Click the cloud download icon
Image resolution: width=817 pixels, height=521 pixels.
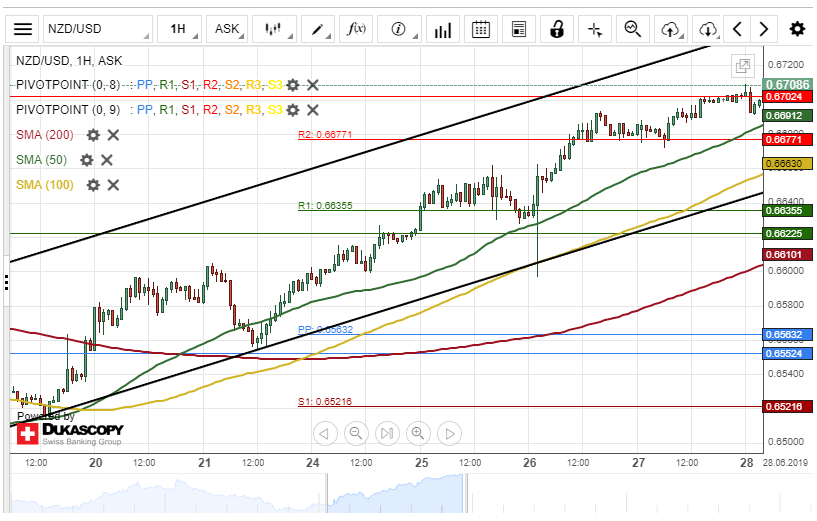point(708,29)
